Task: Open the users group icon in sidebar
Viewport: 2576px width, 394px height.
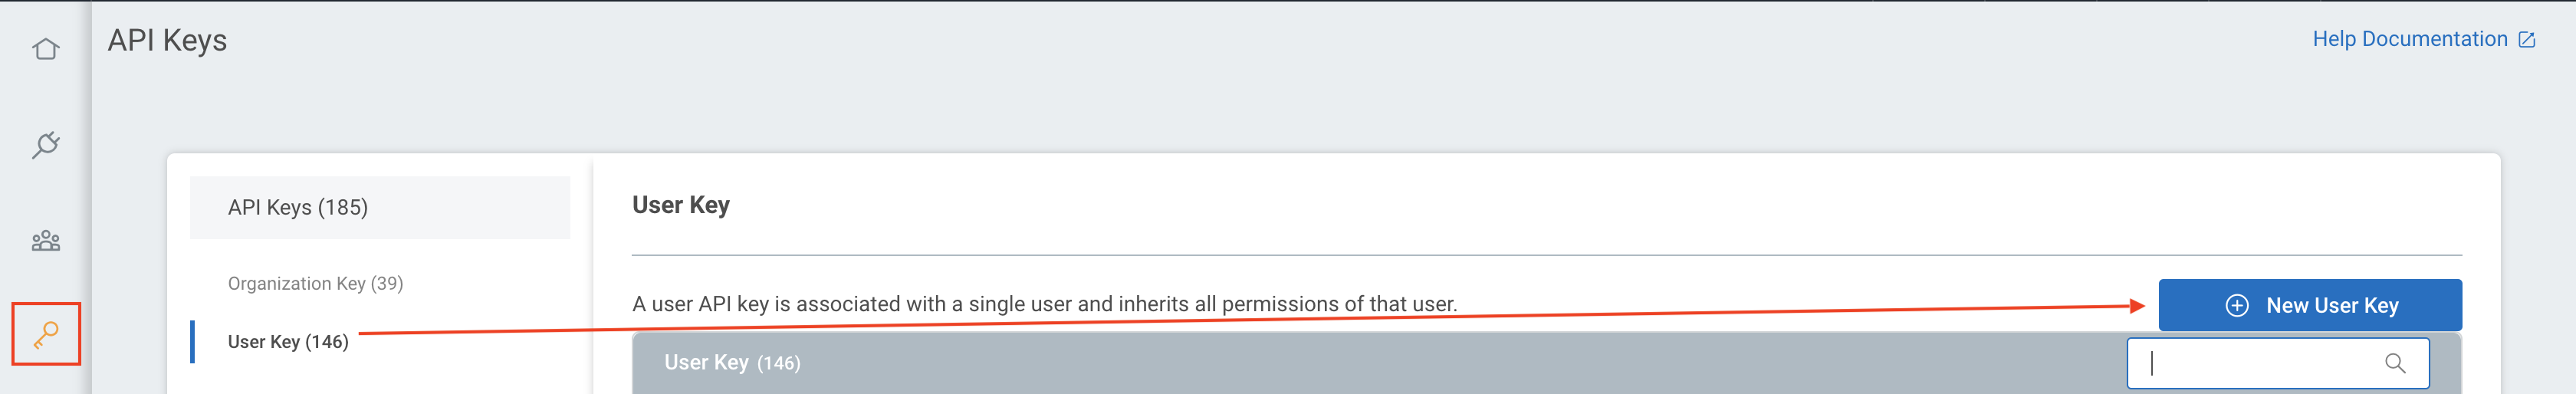Action: click(46, 241)
